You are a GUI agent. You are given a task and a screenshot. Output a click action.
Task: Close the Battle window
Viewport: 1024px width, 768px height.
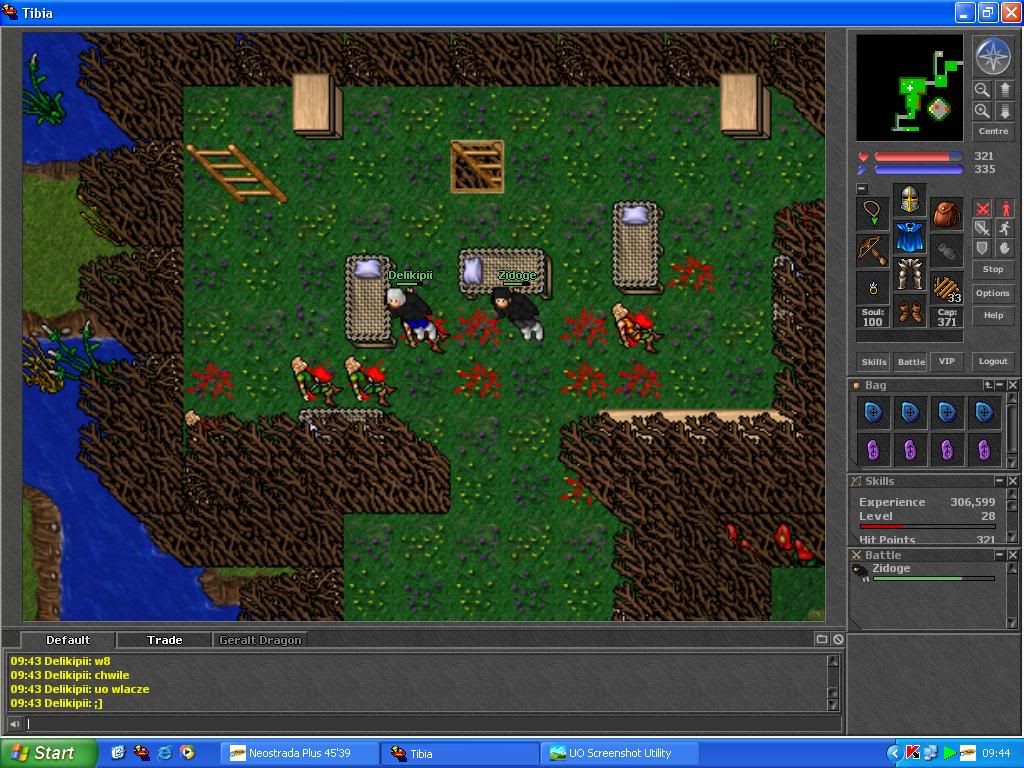click(x=1012, y=554)
